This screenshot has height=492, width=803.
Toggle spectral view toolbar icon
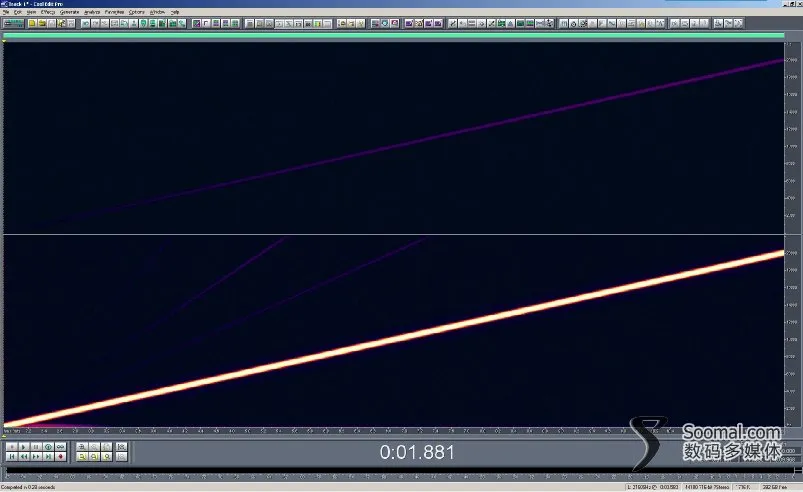196,23
